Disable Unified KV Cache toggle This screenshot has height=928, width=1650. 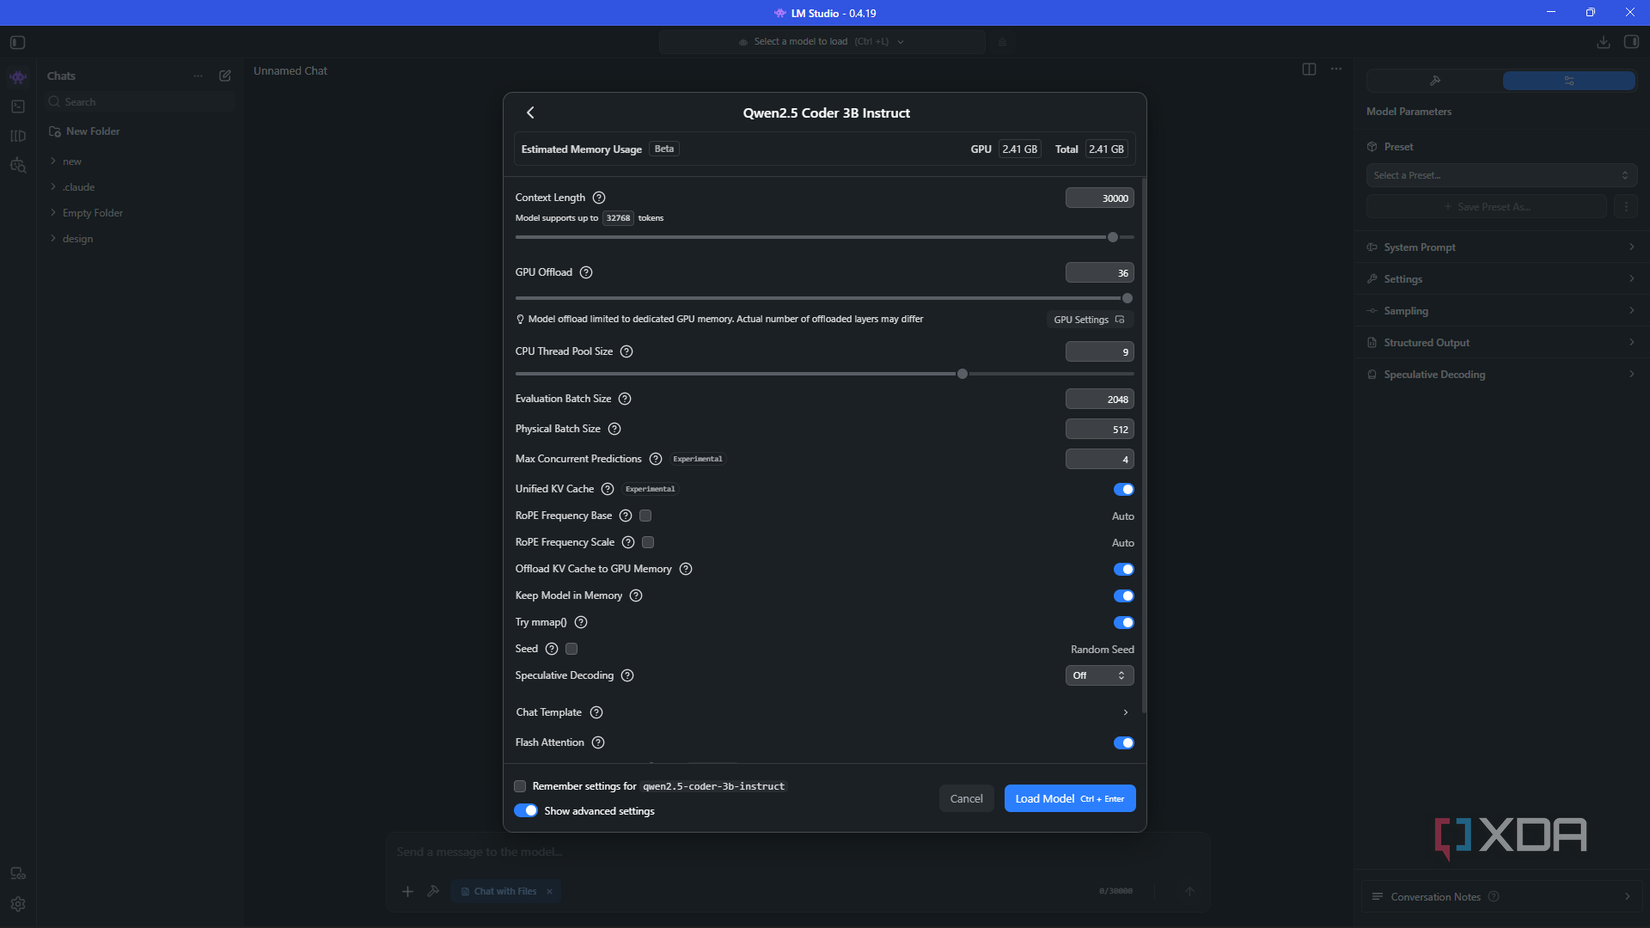(1123, 489)
